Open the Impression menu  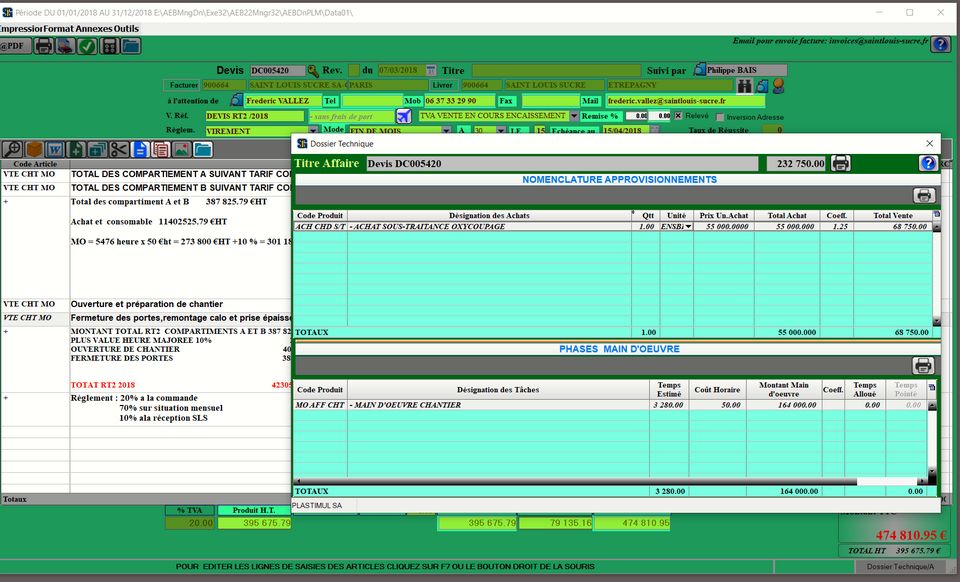(x=21, y=29)
